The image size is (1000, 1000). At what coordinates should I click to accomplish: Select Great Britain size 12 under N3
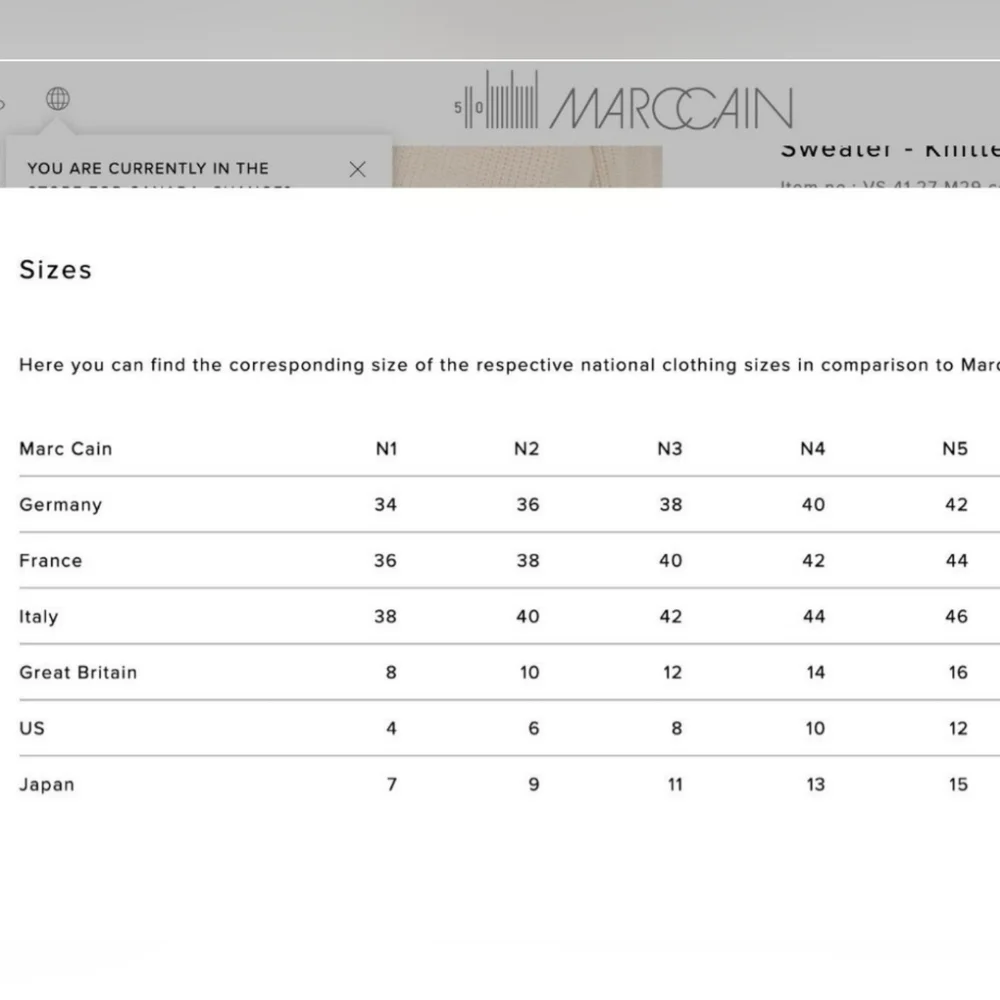(672, 673)
